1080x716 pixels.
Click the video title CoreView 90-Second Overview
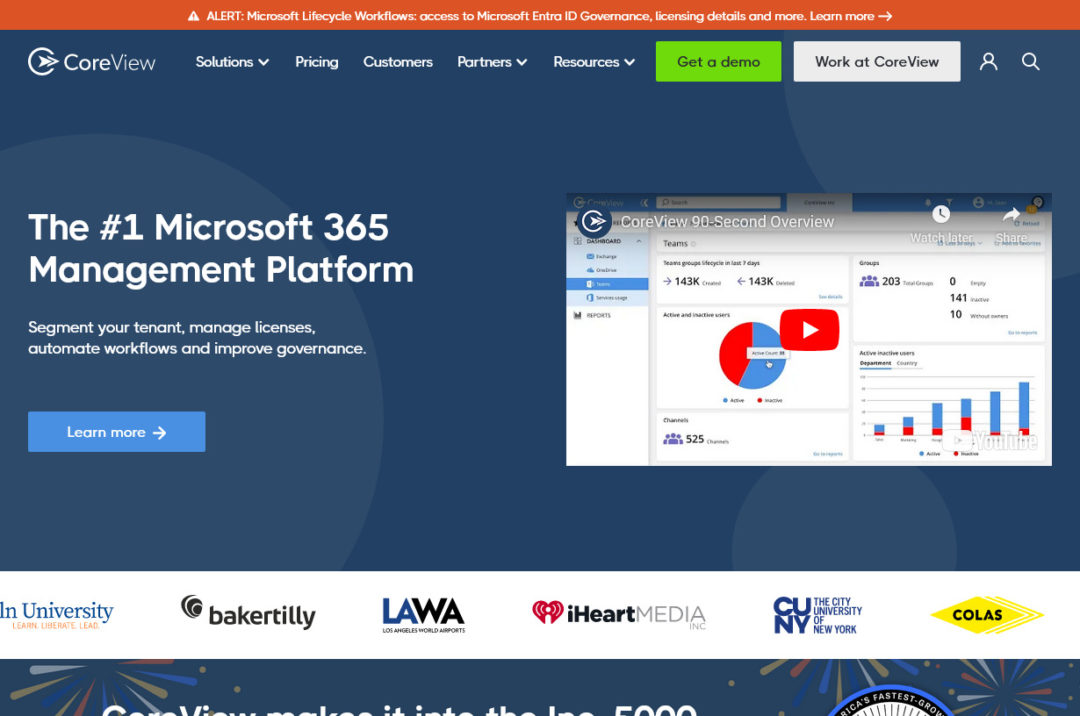(x=727, y=222)
